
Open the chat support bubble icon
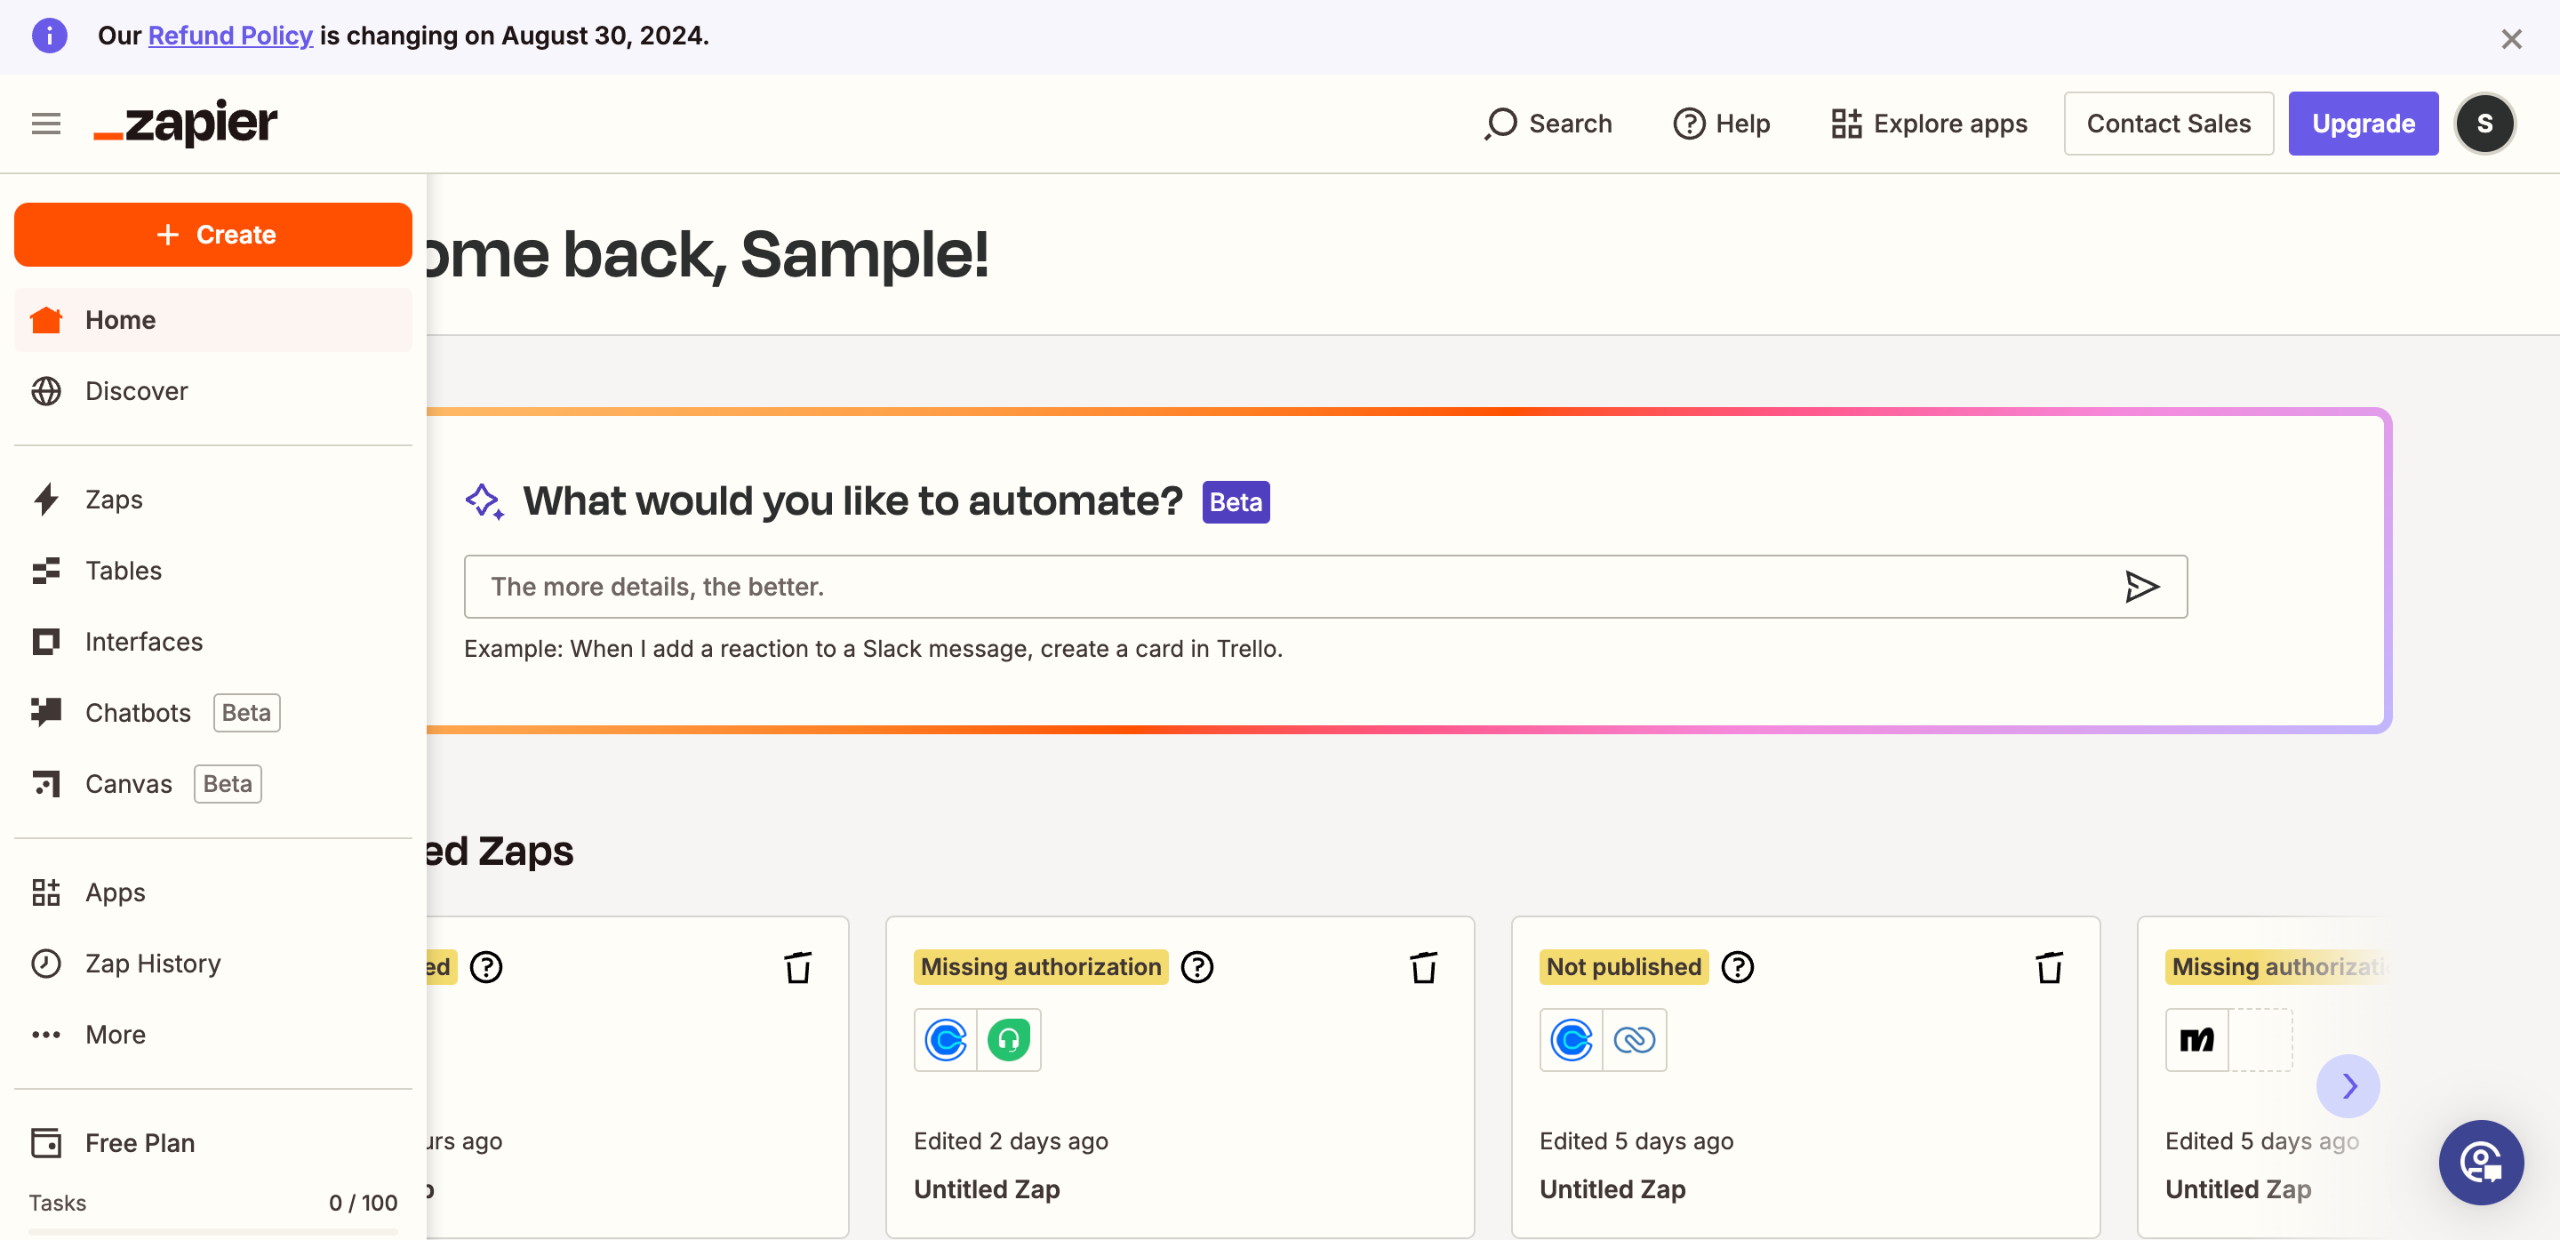(2481, 1162)
